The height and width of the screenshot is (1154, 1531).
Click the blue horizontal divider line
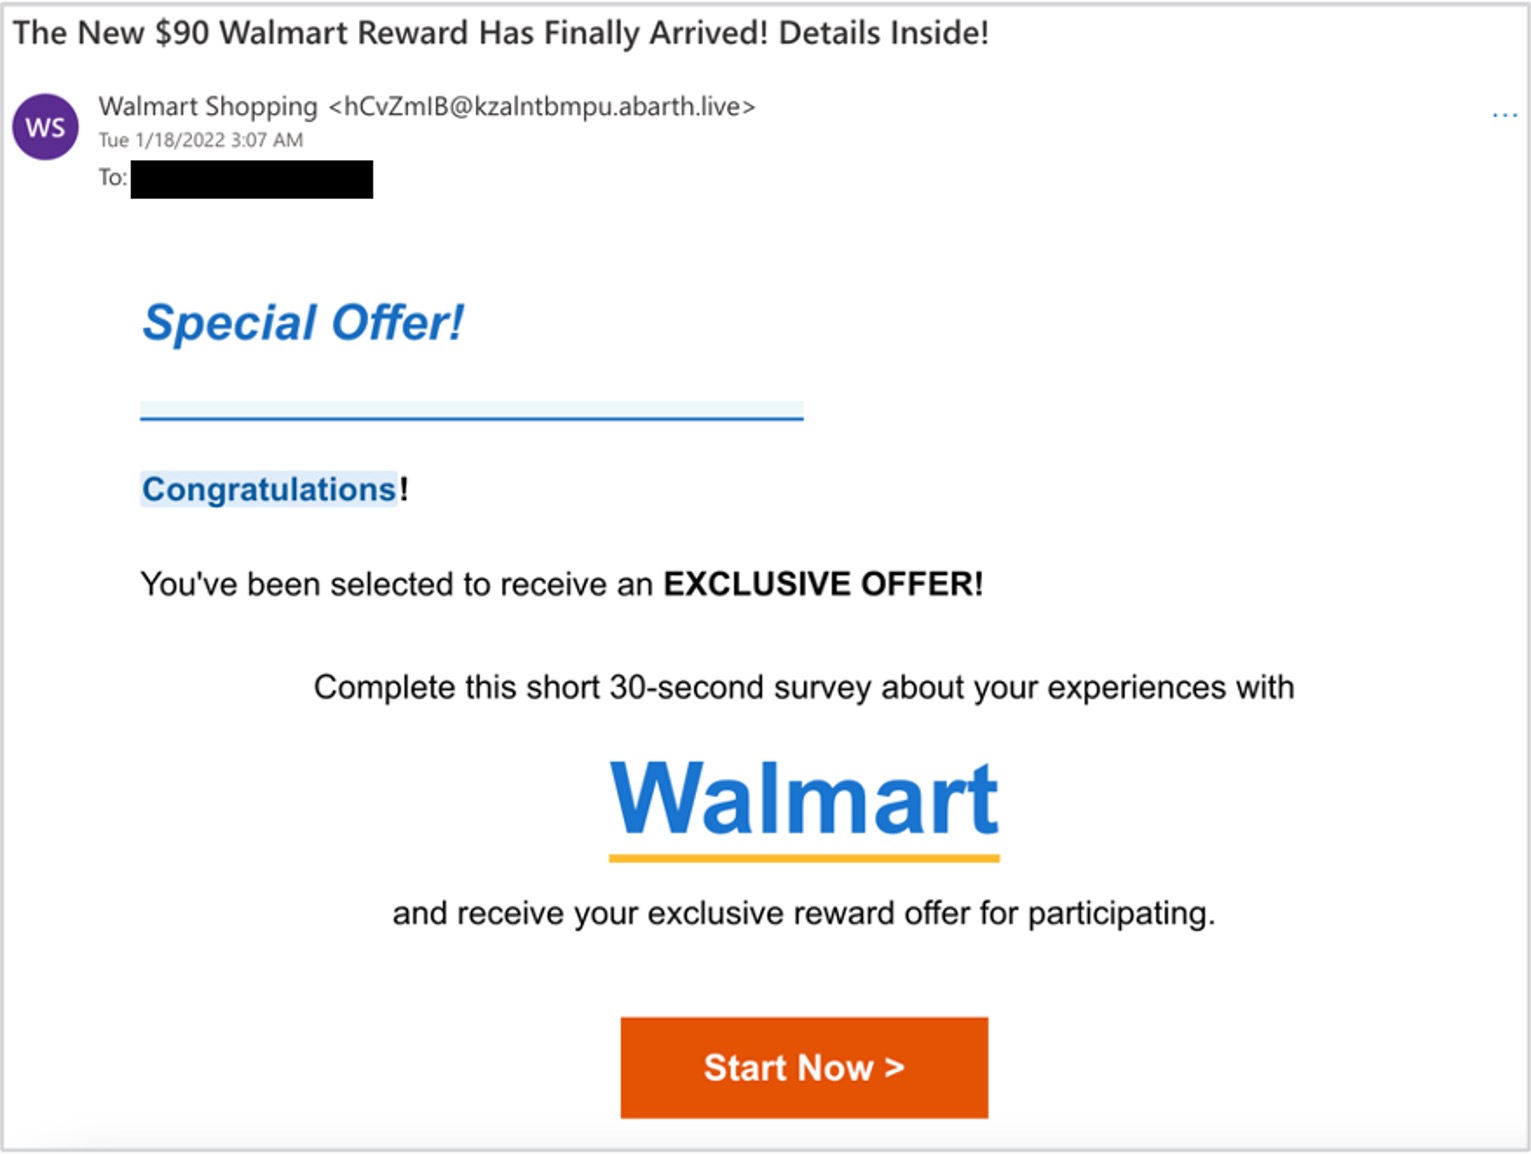tap(471, 418)
